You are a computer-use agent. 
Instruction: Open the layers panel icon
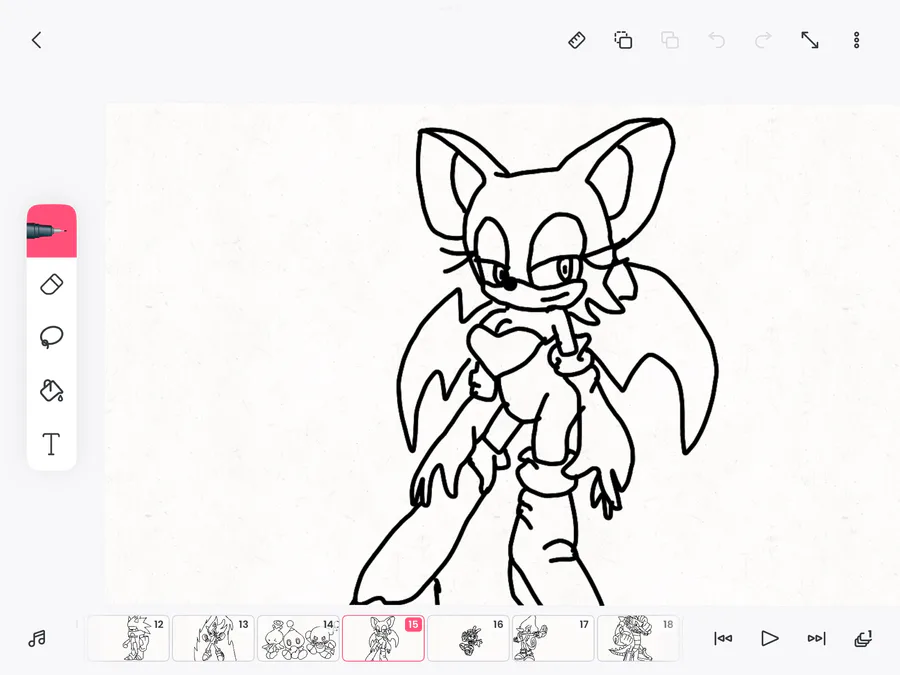(x=863, y=638)
